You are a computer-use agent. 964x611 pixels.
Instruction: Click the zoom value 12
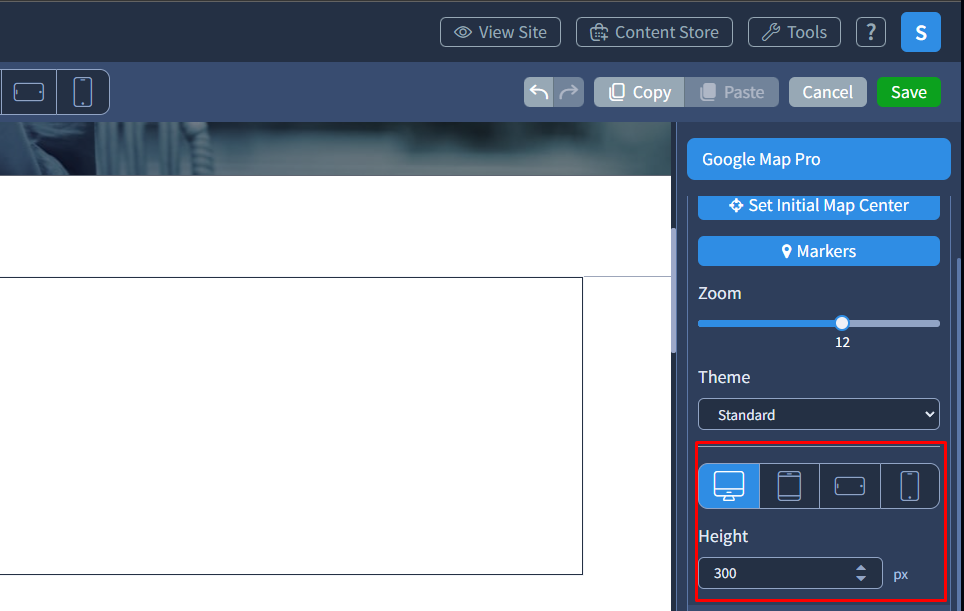[x=842, y=342]
